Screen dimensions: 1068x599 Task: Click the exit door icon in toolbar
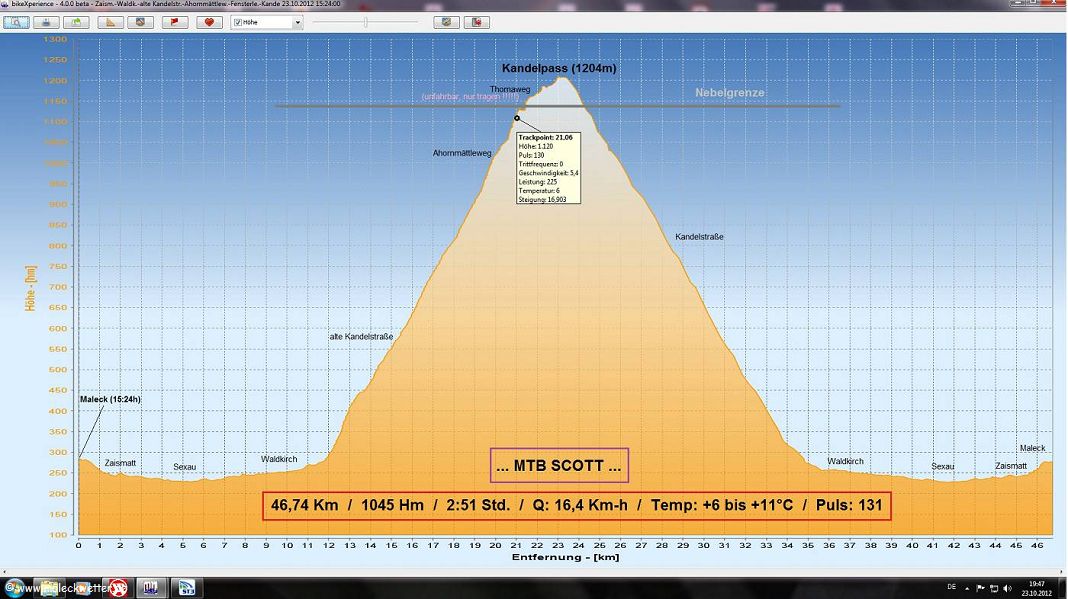tap(477, 22)
